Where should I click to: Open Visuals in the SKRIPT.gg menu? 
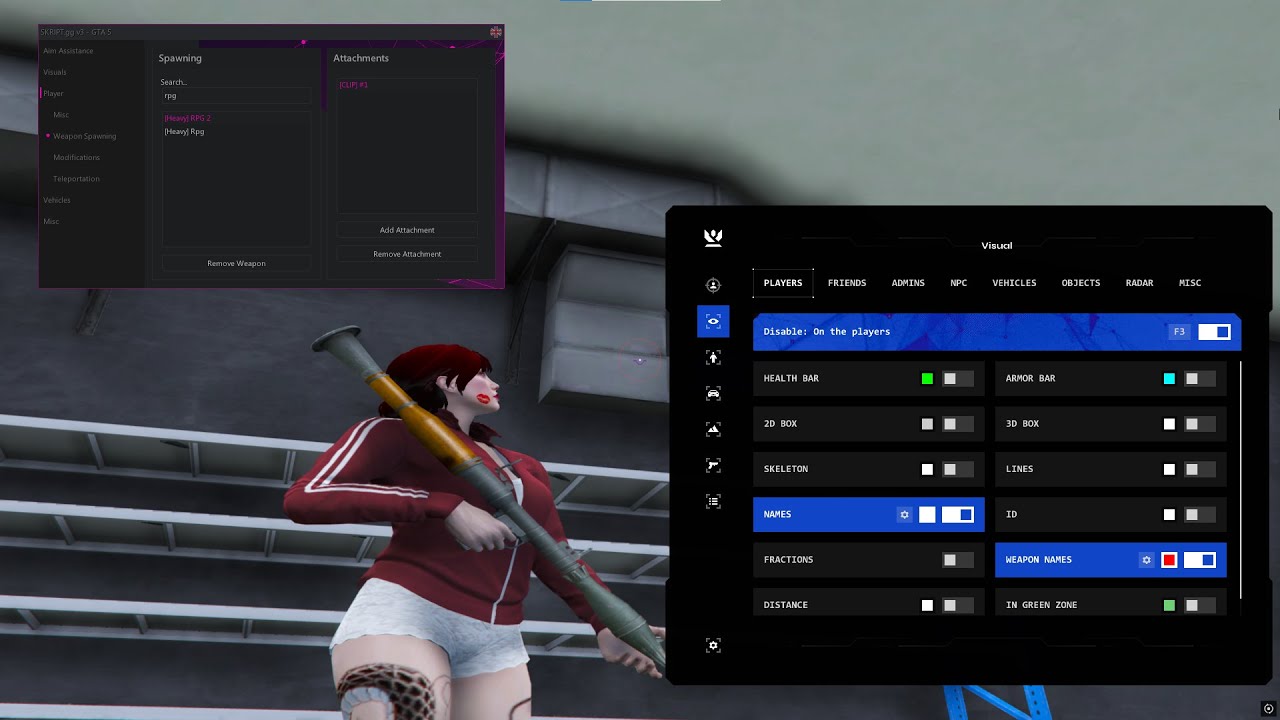[55, 72]
